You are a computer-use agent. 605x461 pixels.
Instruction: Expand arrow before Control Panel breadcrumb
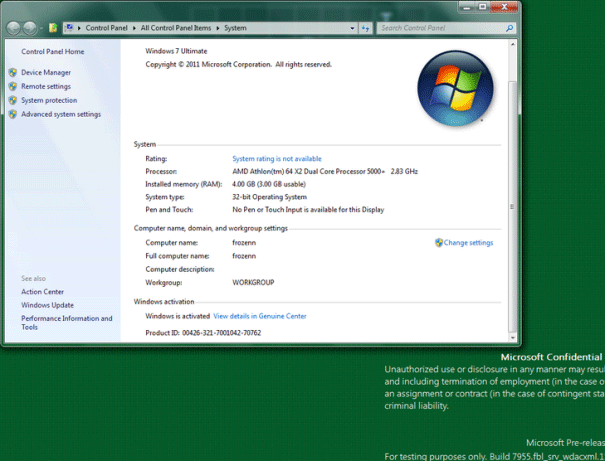pos(79,28)
